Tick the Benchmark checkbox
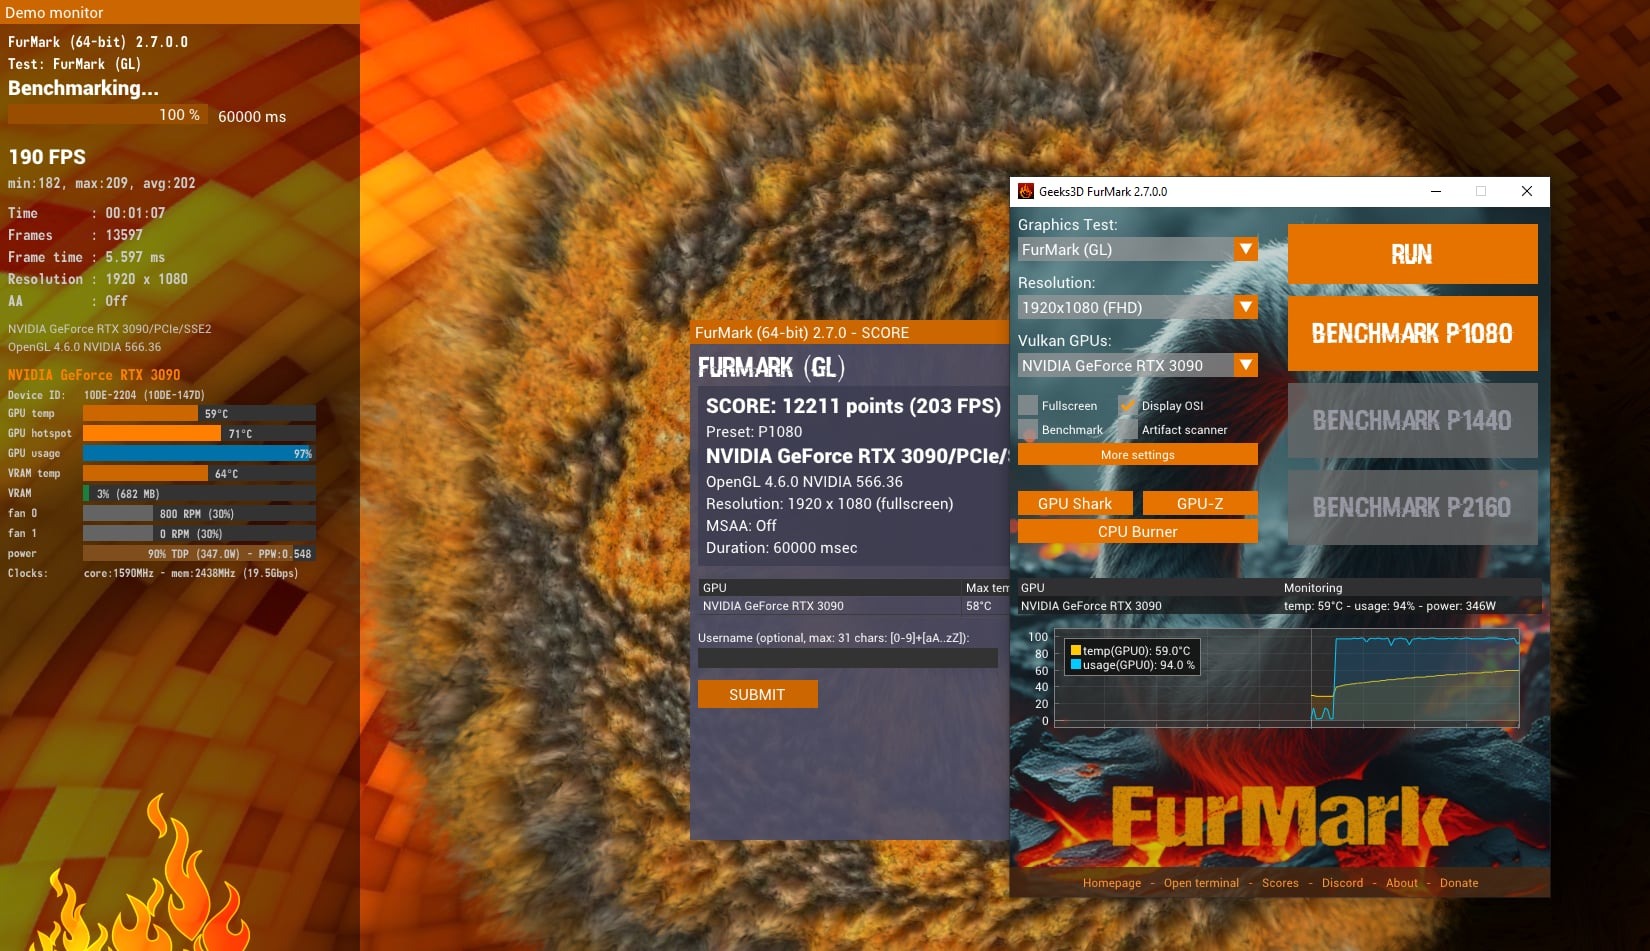The width and height of the screenshot is (1650, 951). click(1028, 429)
